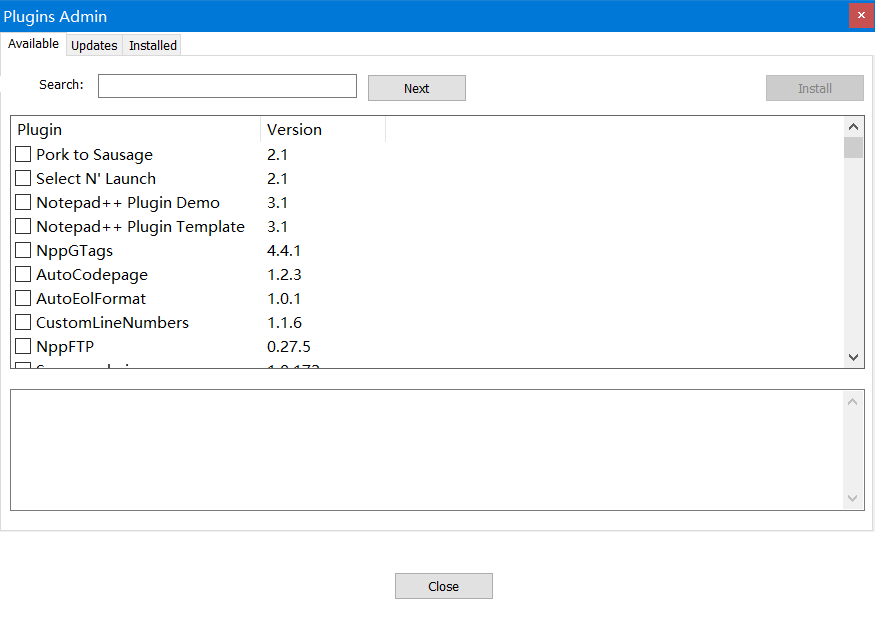Check the AutoEolFormat plugin box
The width and height of the screenshot is (875, 632).
pos(23,298)
